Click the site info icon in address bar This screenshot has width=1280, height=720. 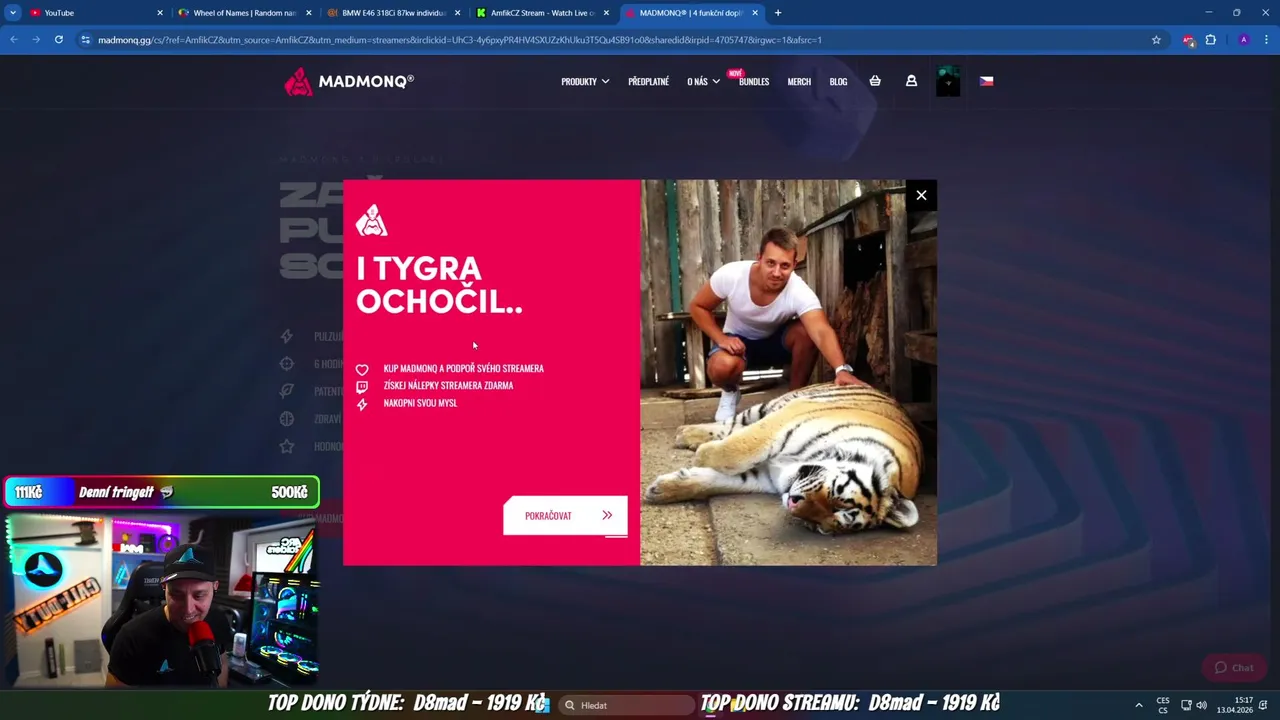[86, 40]
